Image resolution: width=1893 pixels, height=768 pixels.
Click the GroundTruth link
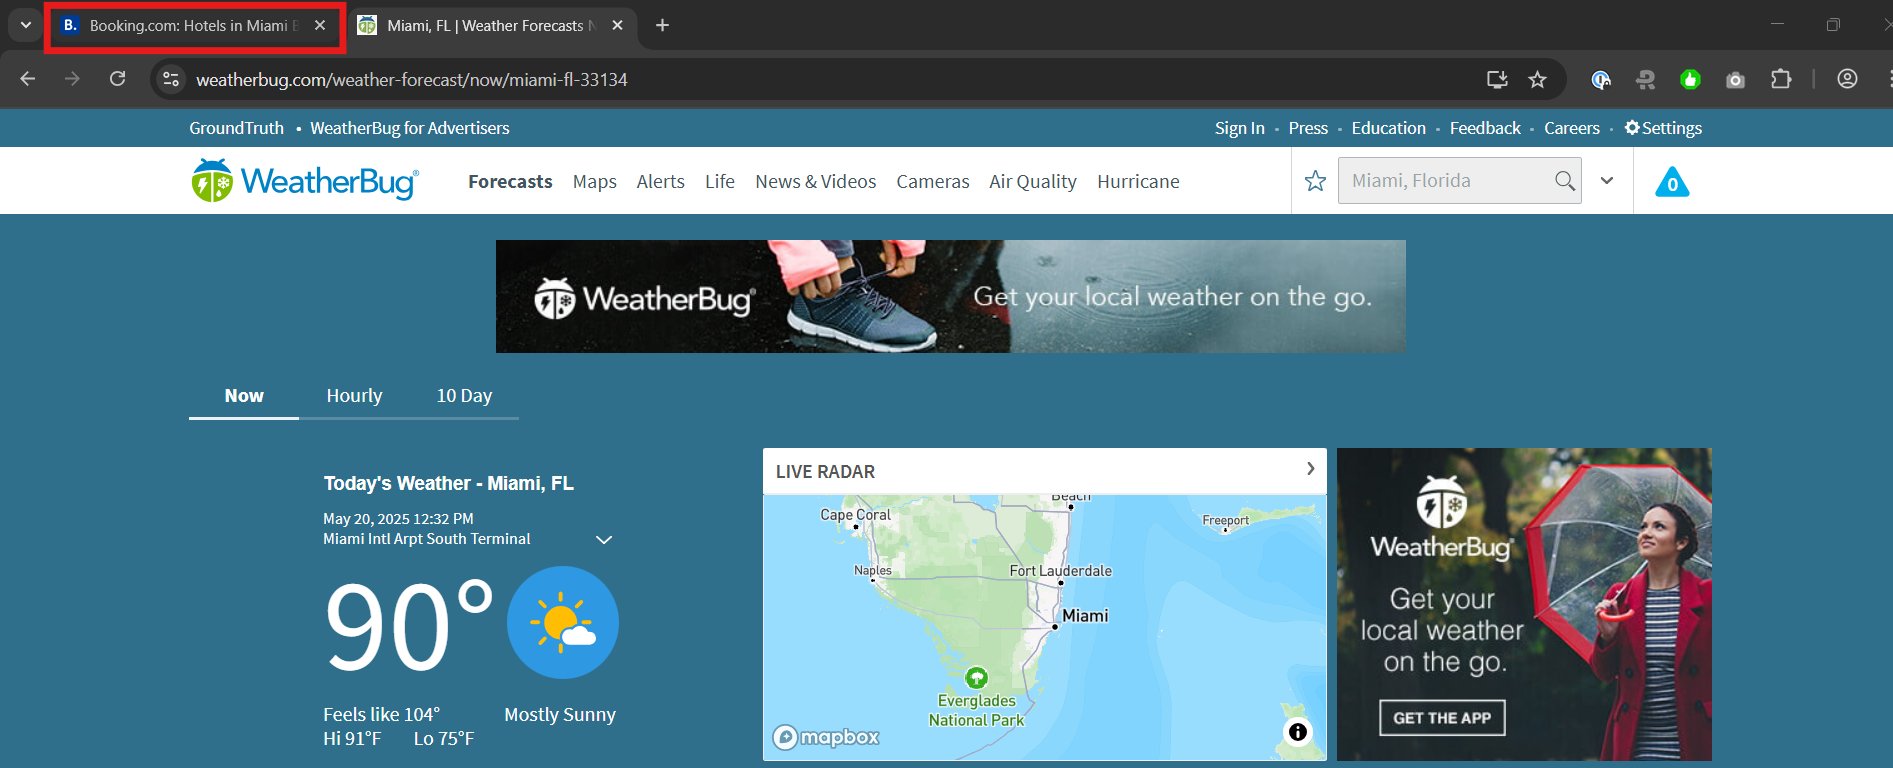click(237, 128)
